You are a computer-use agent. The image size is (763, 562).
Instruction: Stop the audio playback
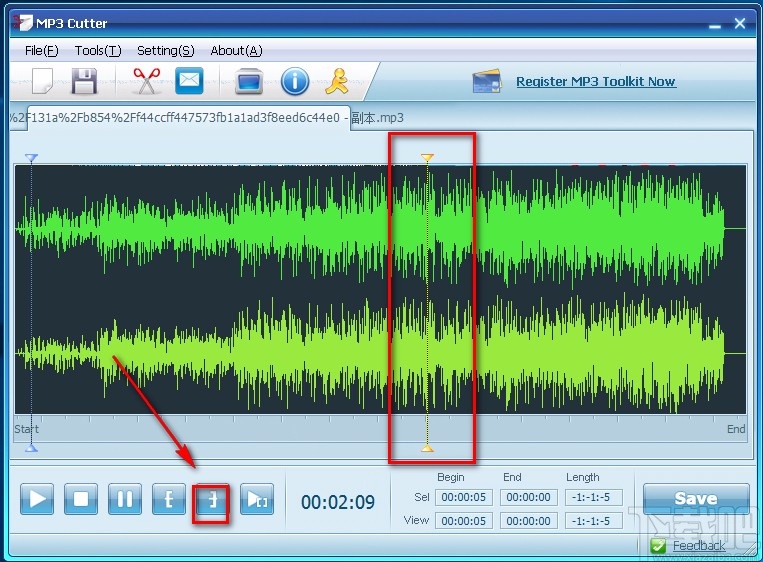click(81, 499)
